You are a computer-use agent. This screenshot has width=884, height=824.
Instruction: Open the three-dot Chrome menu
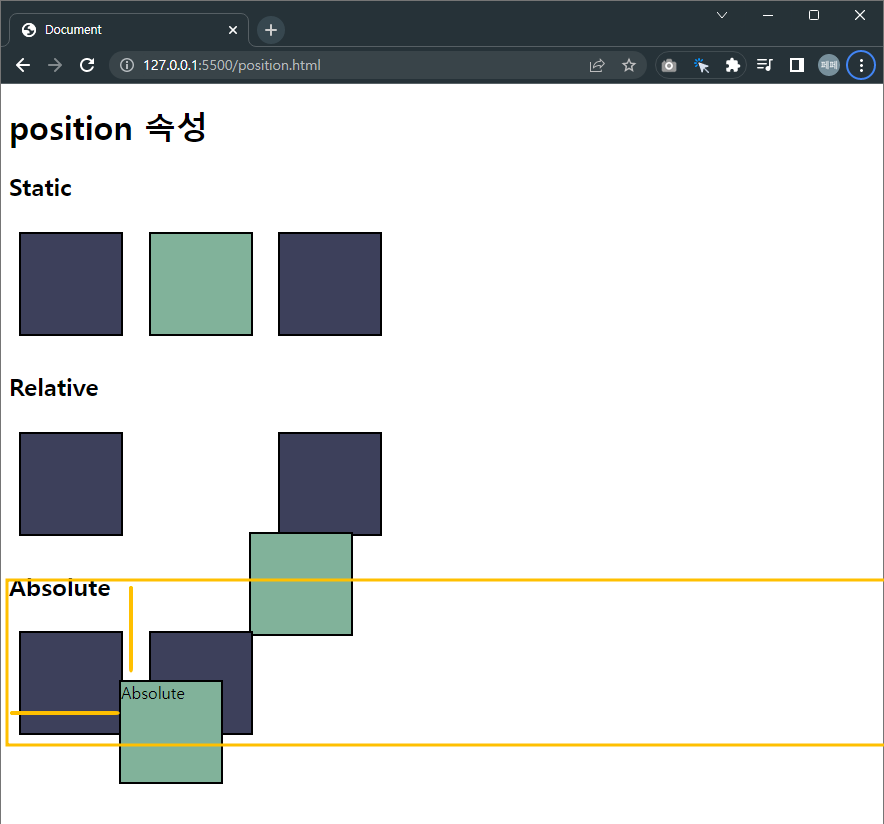click(861, 64)
